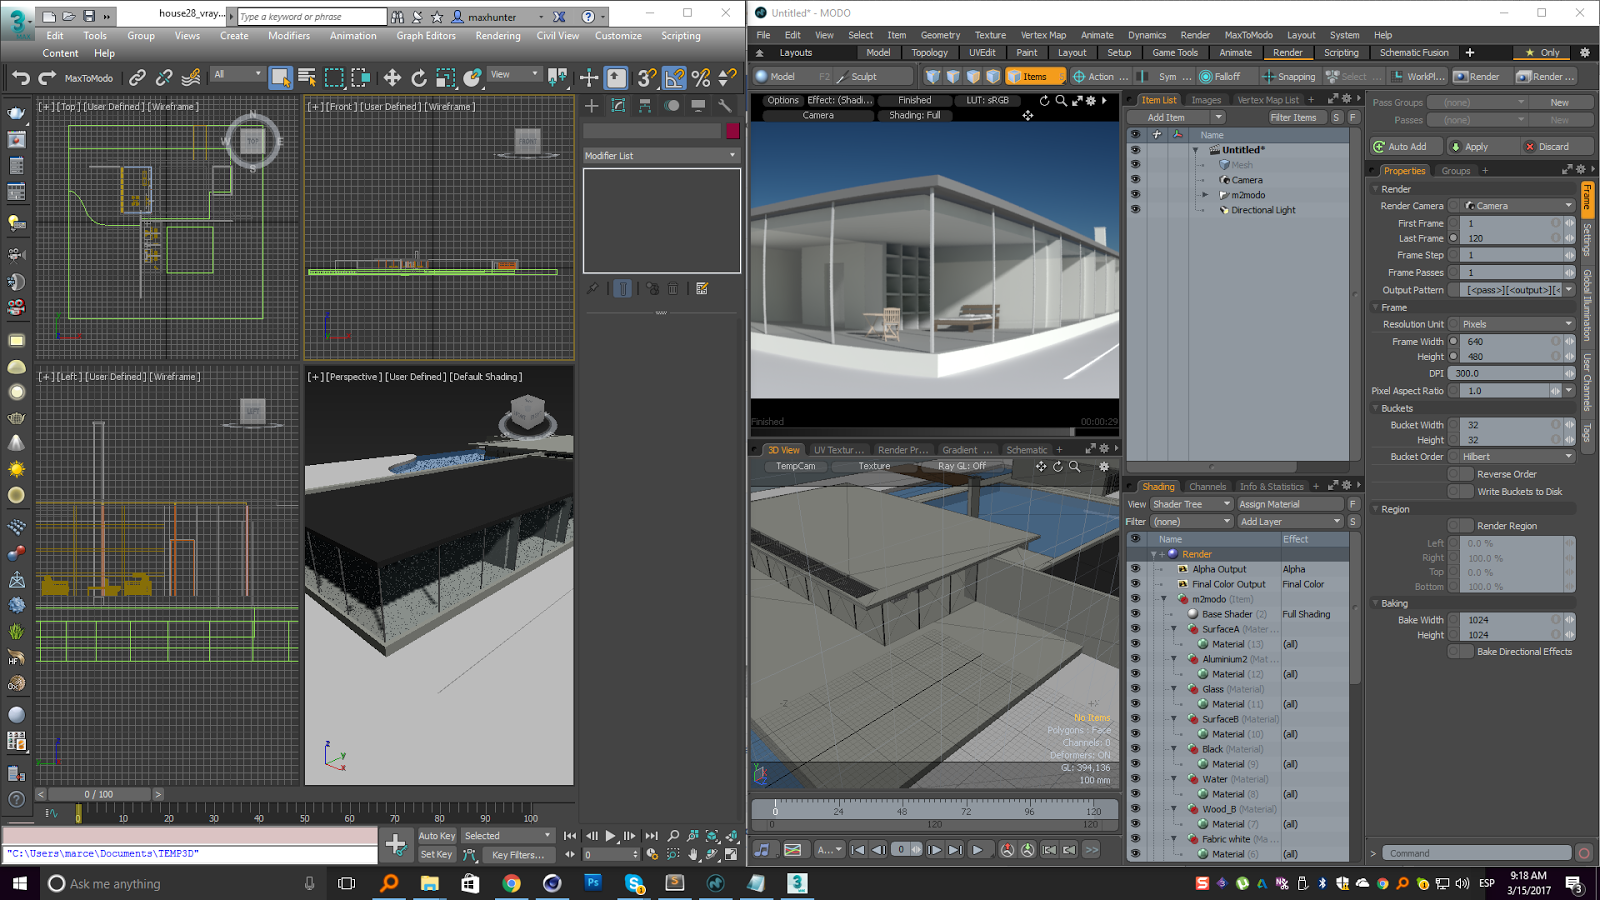The width and height of the screenshot is (1600, 900).
Task: Toggle the Angle Snap button in 3ds Max
Action: tap(674, 77)
